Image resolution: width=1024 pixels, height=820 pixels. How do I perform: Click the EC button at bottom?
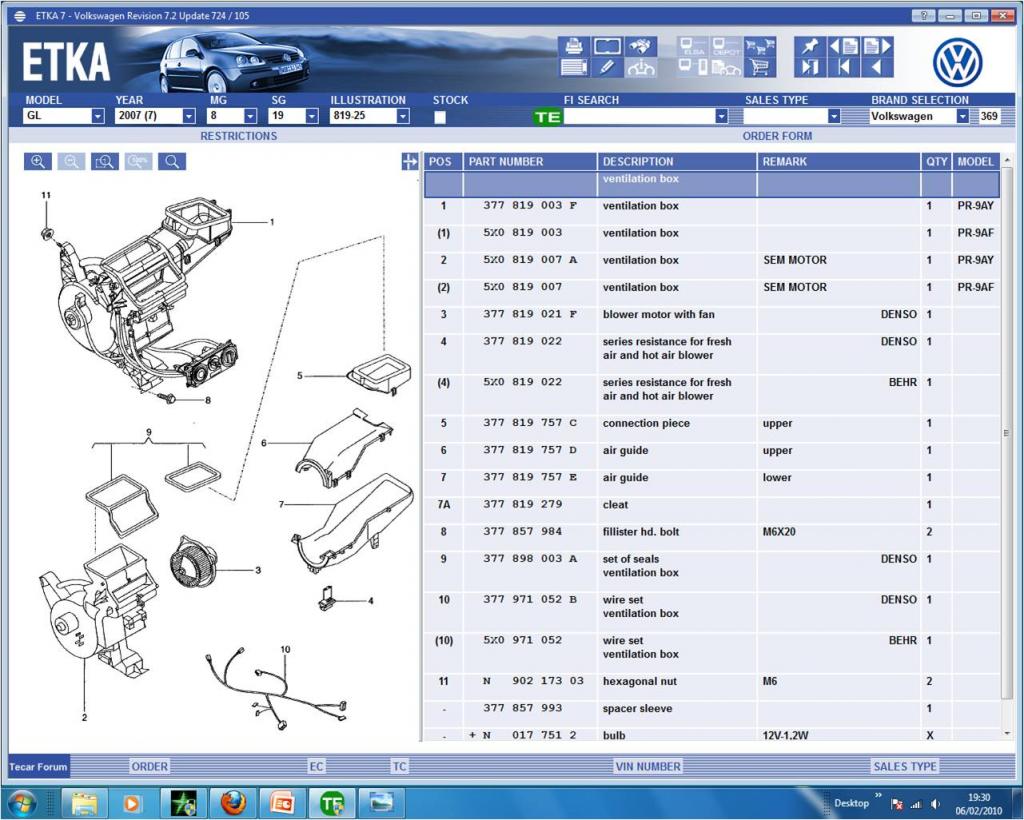click(316, 766)
